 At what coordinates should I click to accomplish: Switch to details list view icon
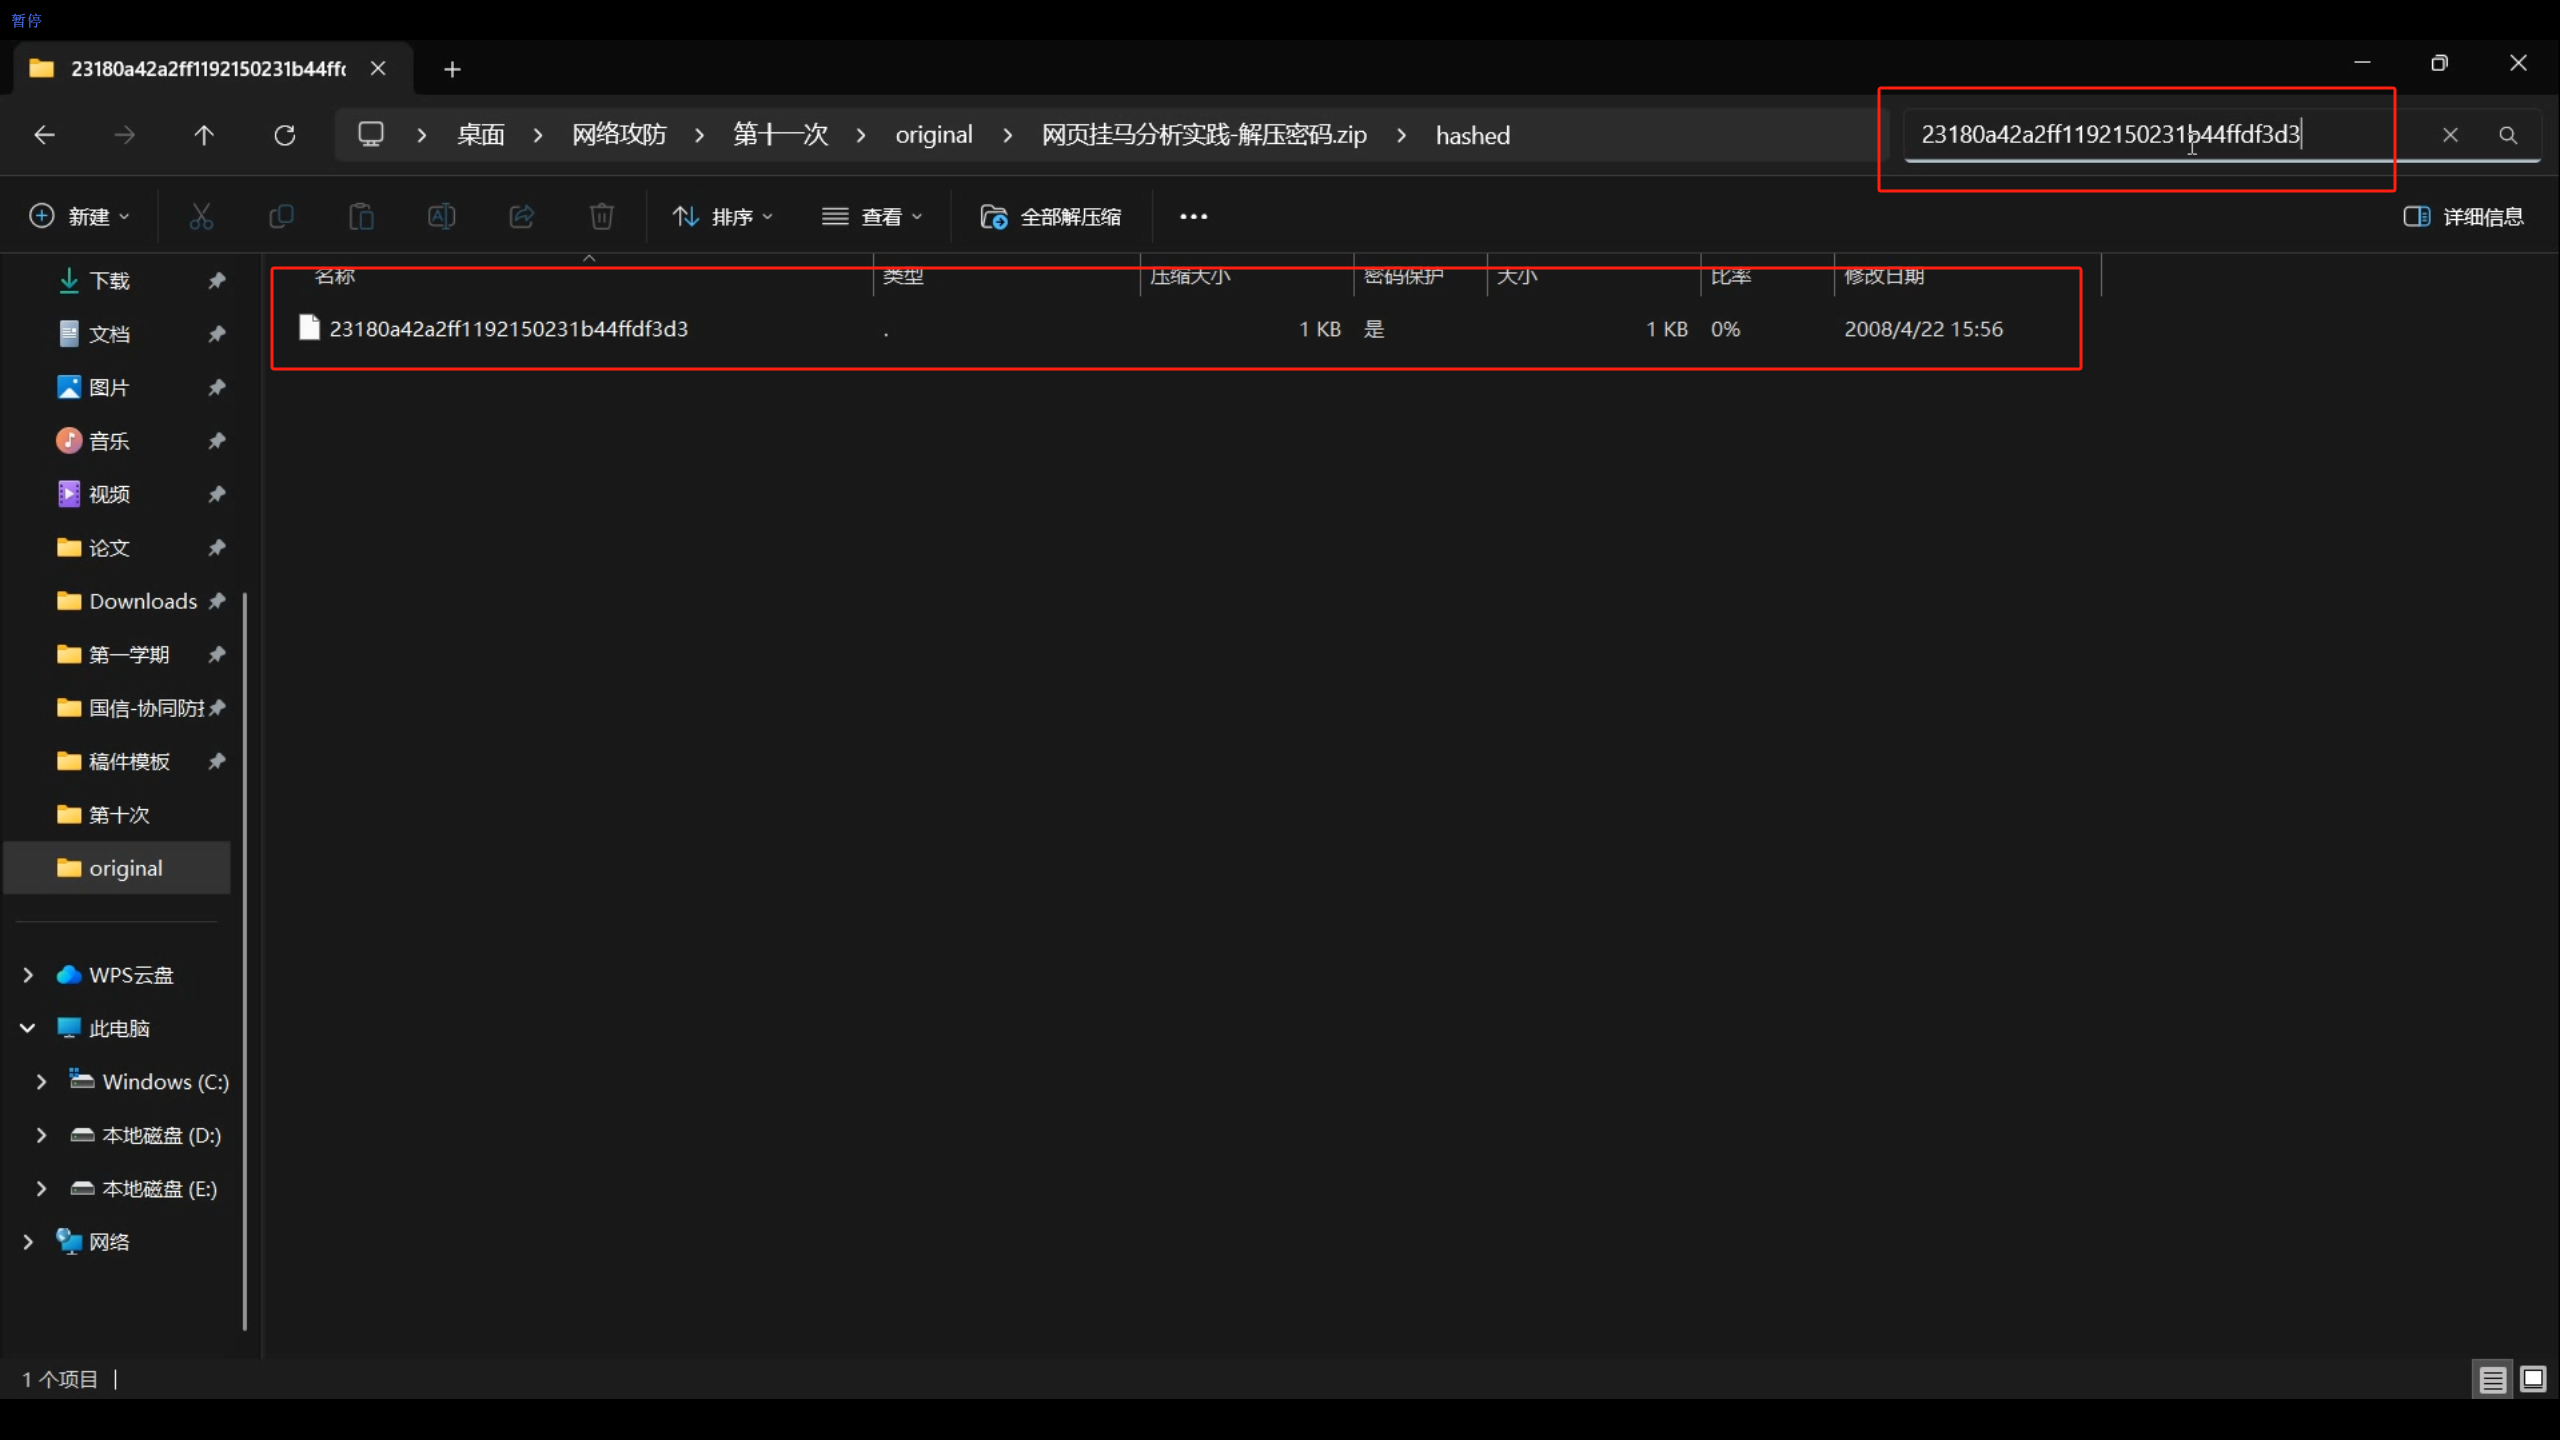click(x=2492, y=1380)
